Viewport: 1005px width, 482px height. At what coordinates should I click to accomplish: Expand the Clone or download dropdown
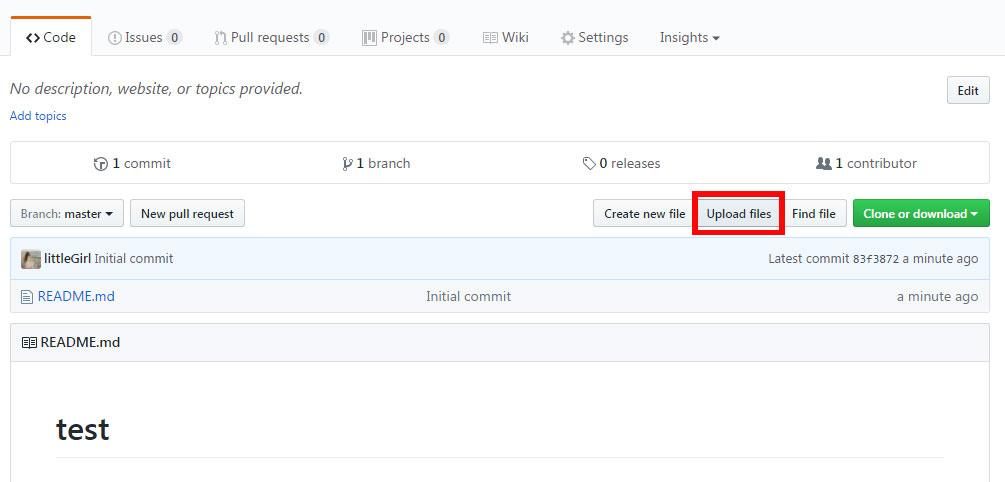click(x=921, y=213)
